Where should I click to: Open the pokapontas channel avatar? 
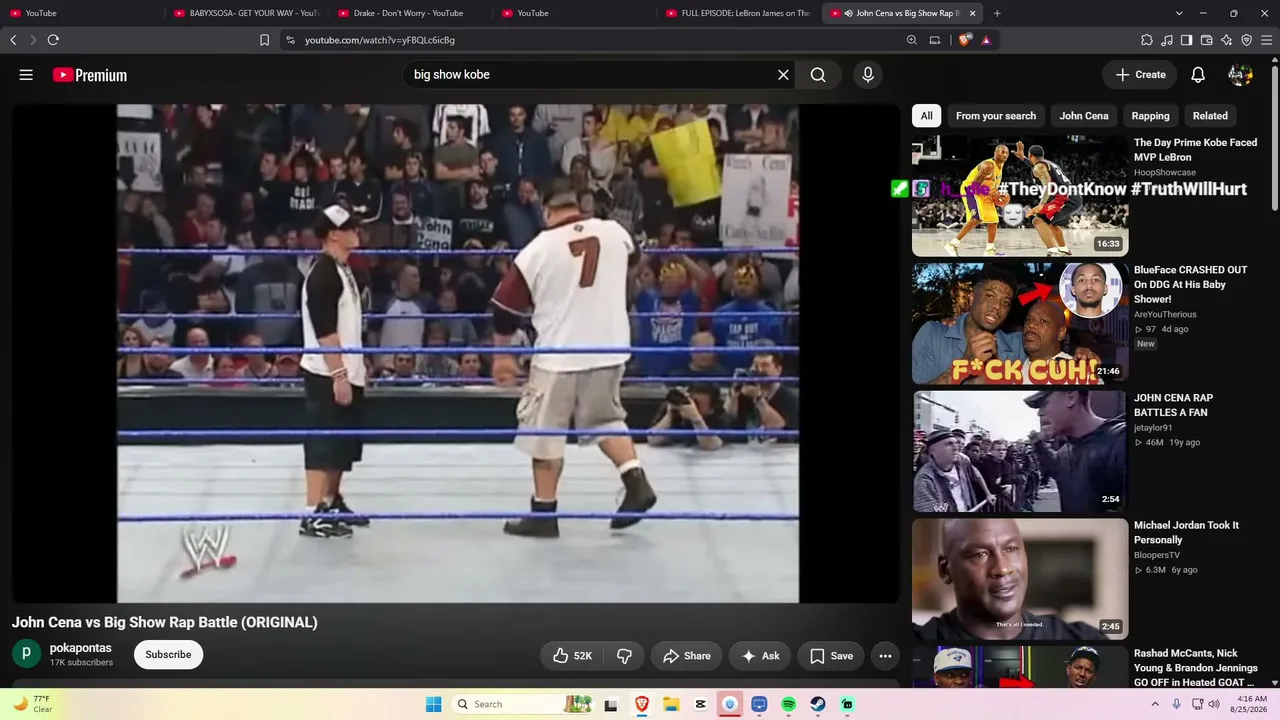pos(26,654)
